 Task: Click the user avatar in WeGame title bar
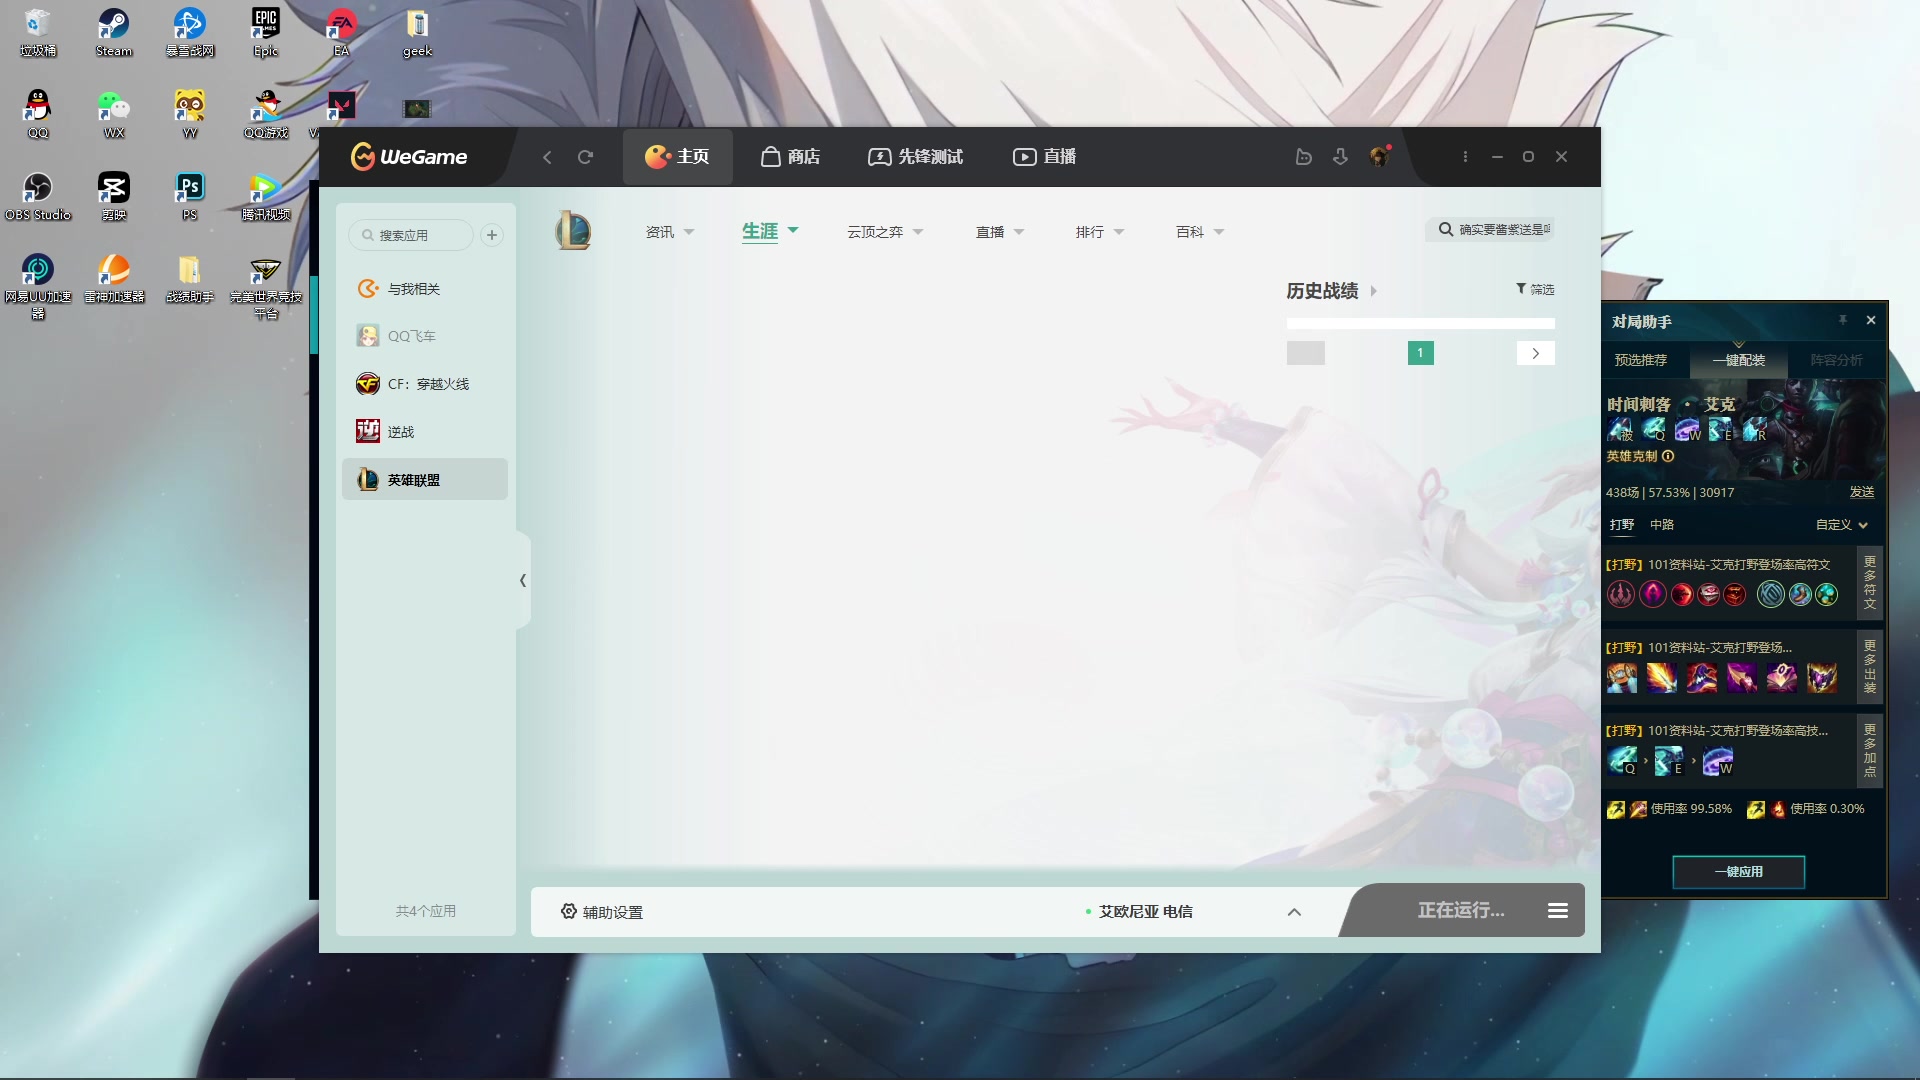pos(1379,157)
